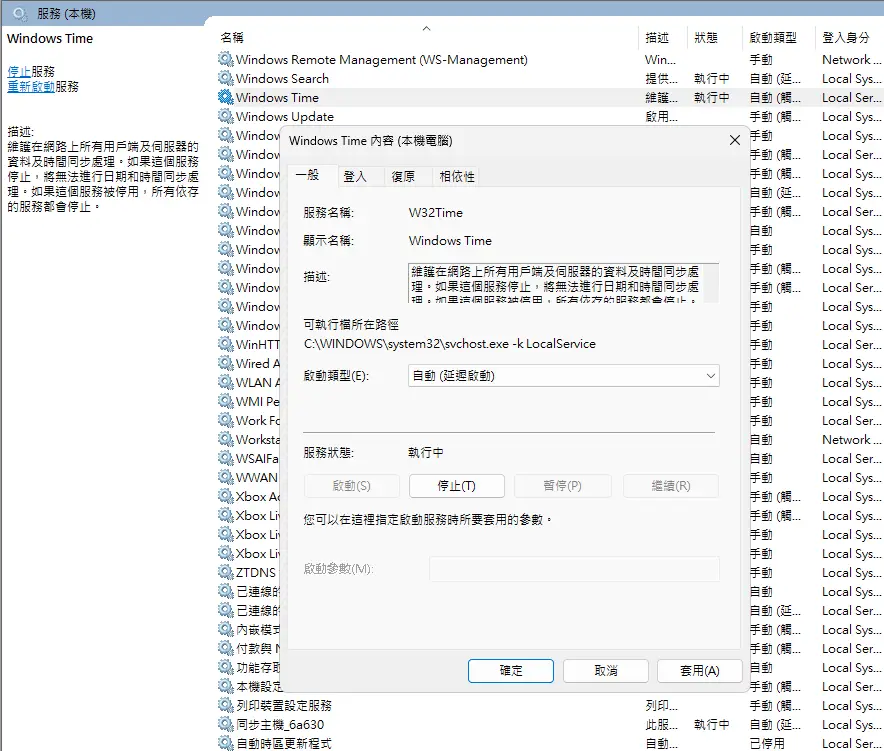This screenshot has width=884, height=751.
Task: Click the ZTDNS service gear icon
Action: click(225, 573)
